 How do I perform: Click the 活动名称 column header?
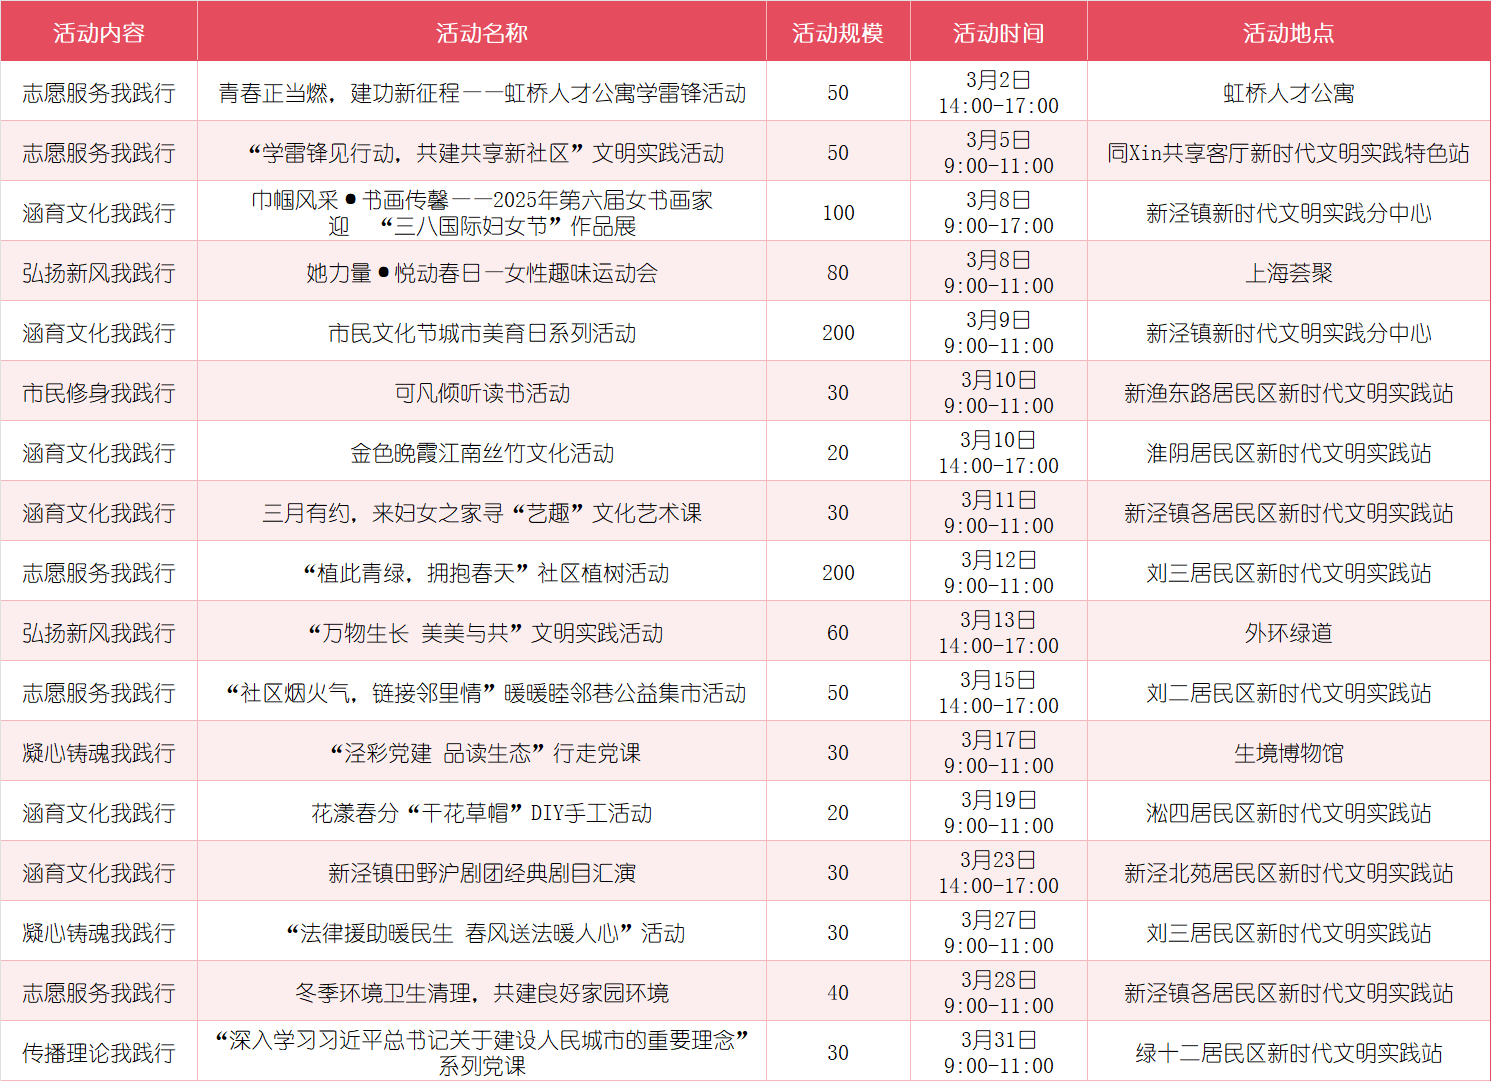482,31
